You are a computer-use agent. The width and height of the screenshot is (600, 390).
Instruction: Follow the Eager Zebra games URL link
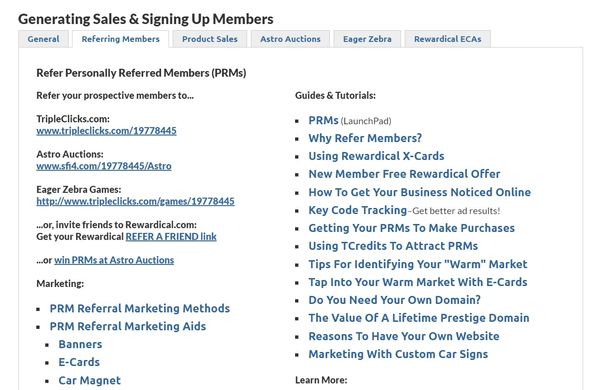(x=135, y=201)
